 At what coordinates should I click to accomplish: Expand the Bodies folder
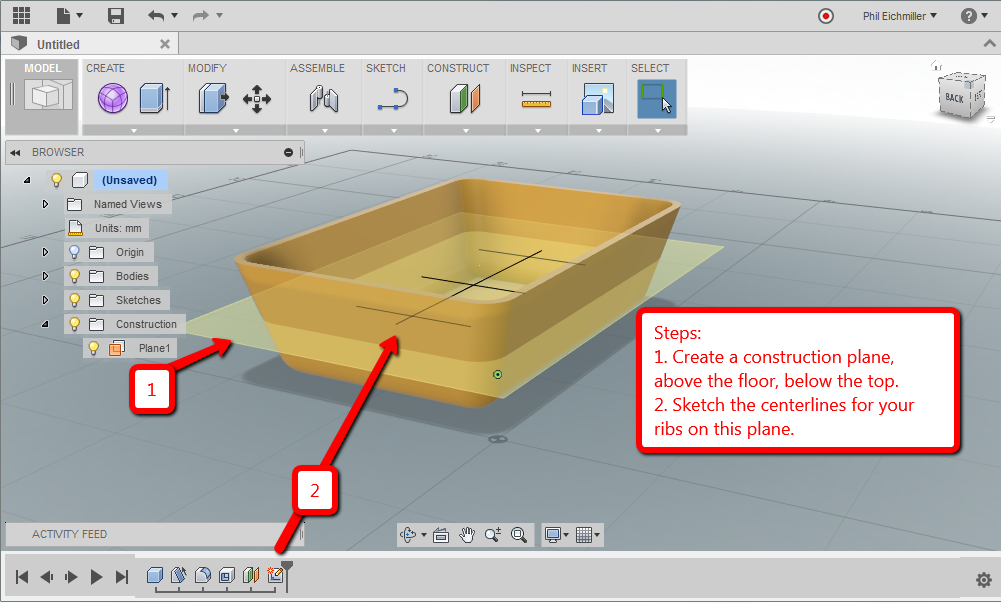[45, 276]
